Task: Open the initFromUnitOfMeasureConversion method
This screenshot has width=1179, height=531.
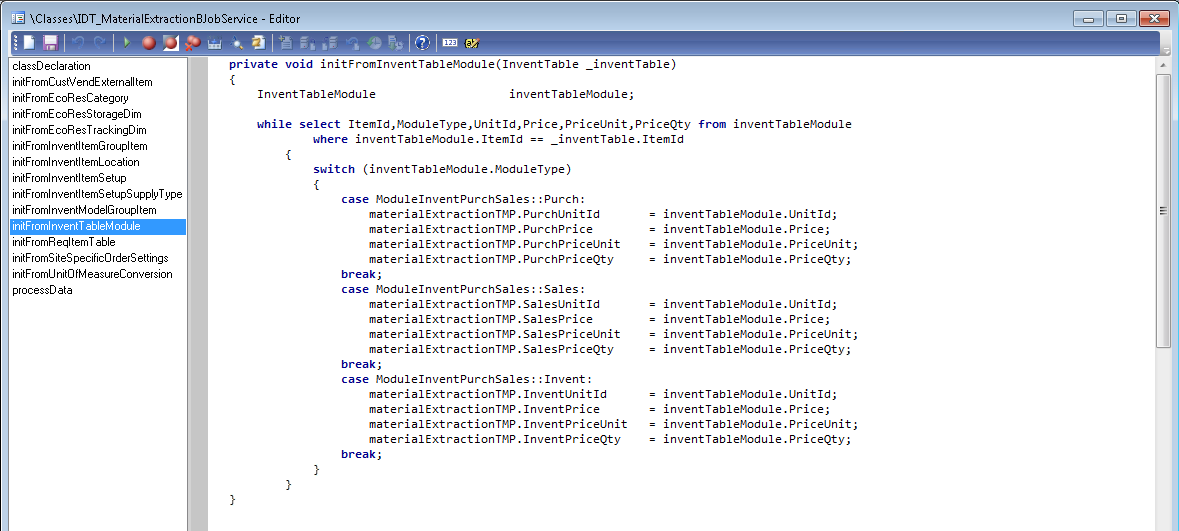Action: coord(92,274)
